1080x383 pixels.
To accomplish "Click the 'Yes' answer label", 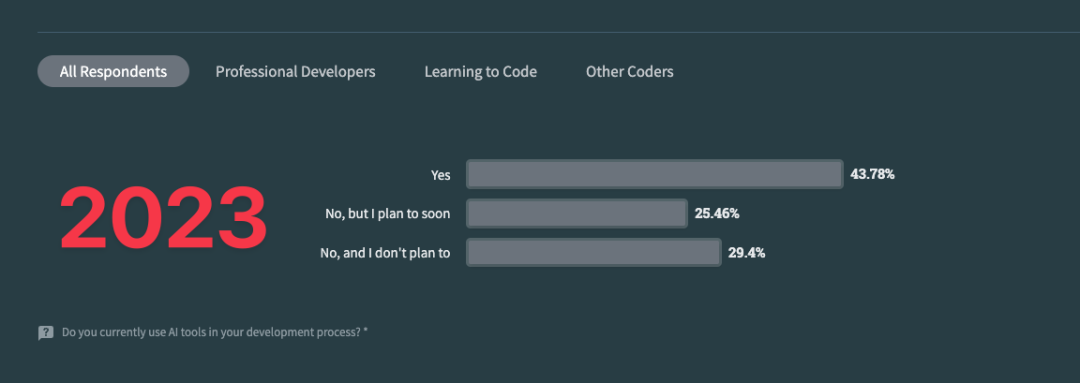I will pyautogui.click(x=441, y=175).
